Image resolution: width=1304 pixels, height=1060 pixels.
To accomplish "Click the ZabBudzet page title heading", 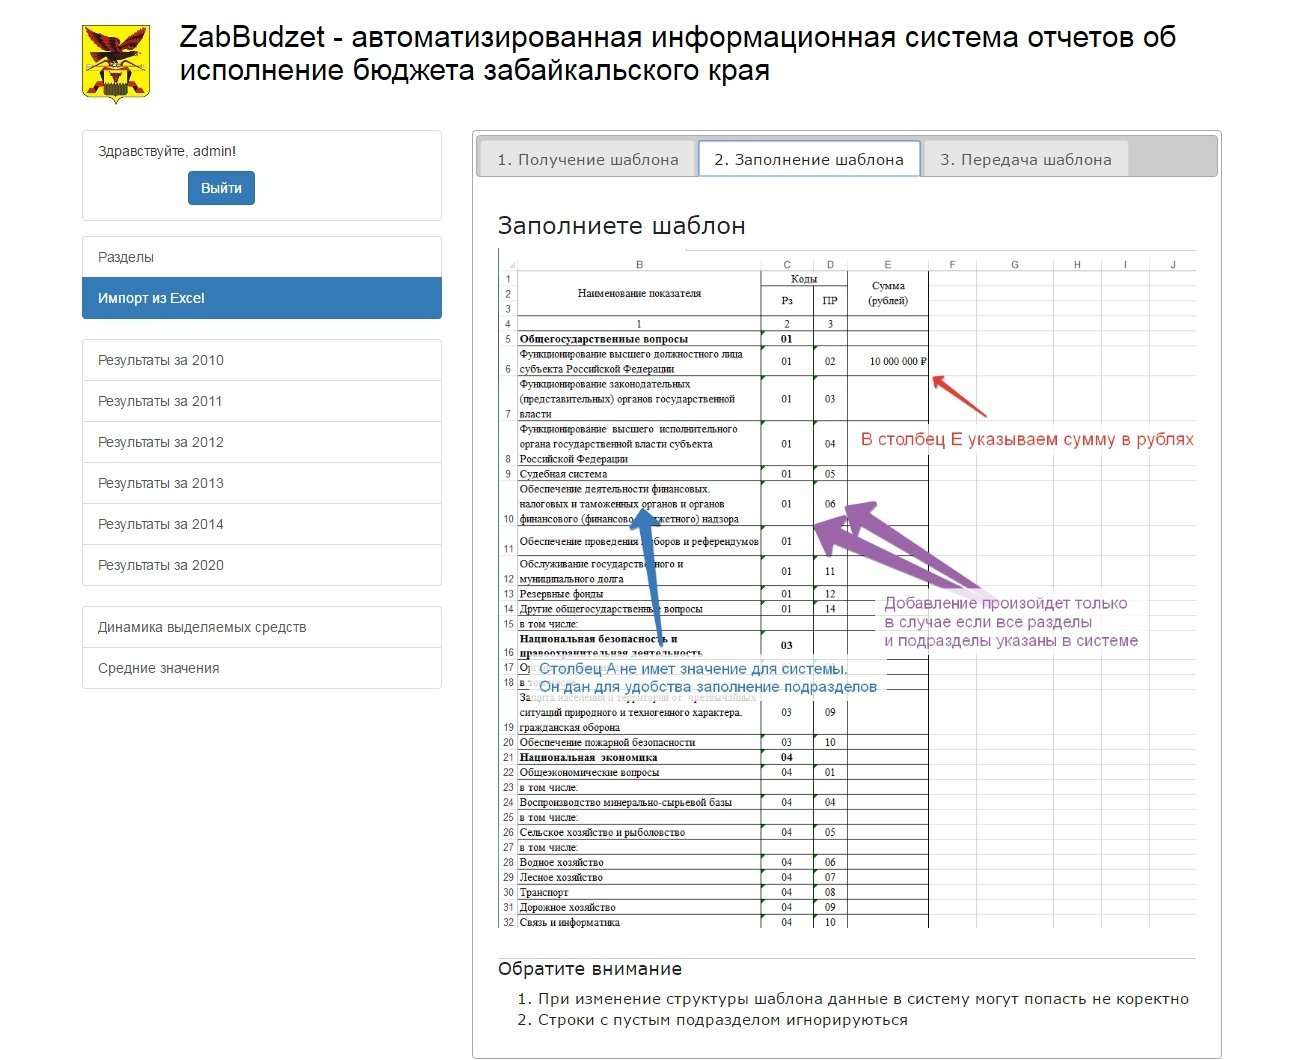I will [x=677, y=54].
